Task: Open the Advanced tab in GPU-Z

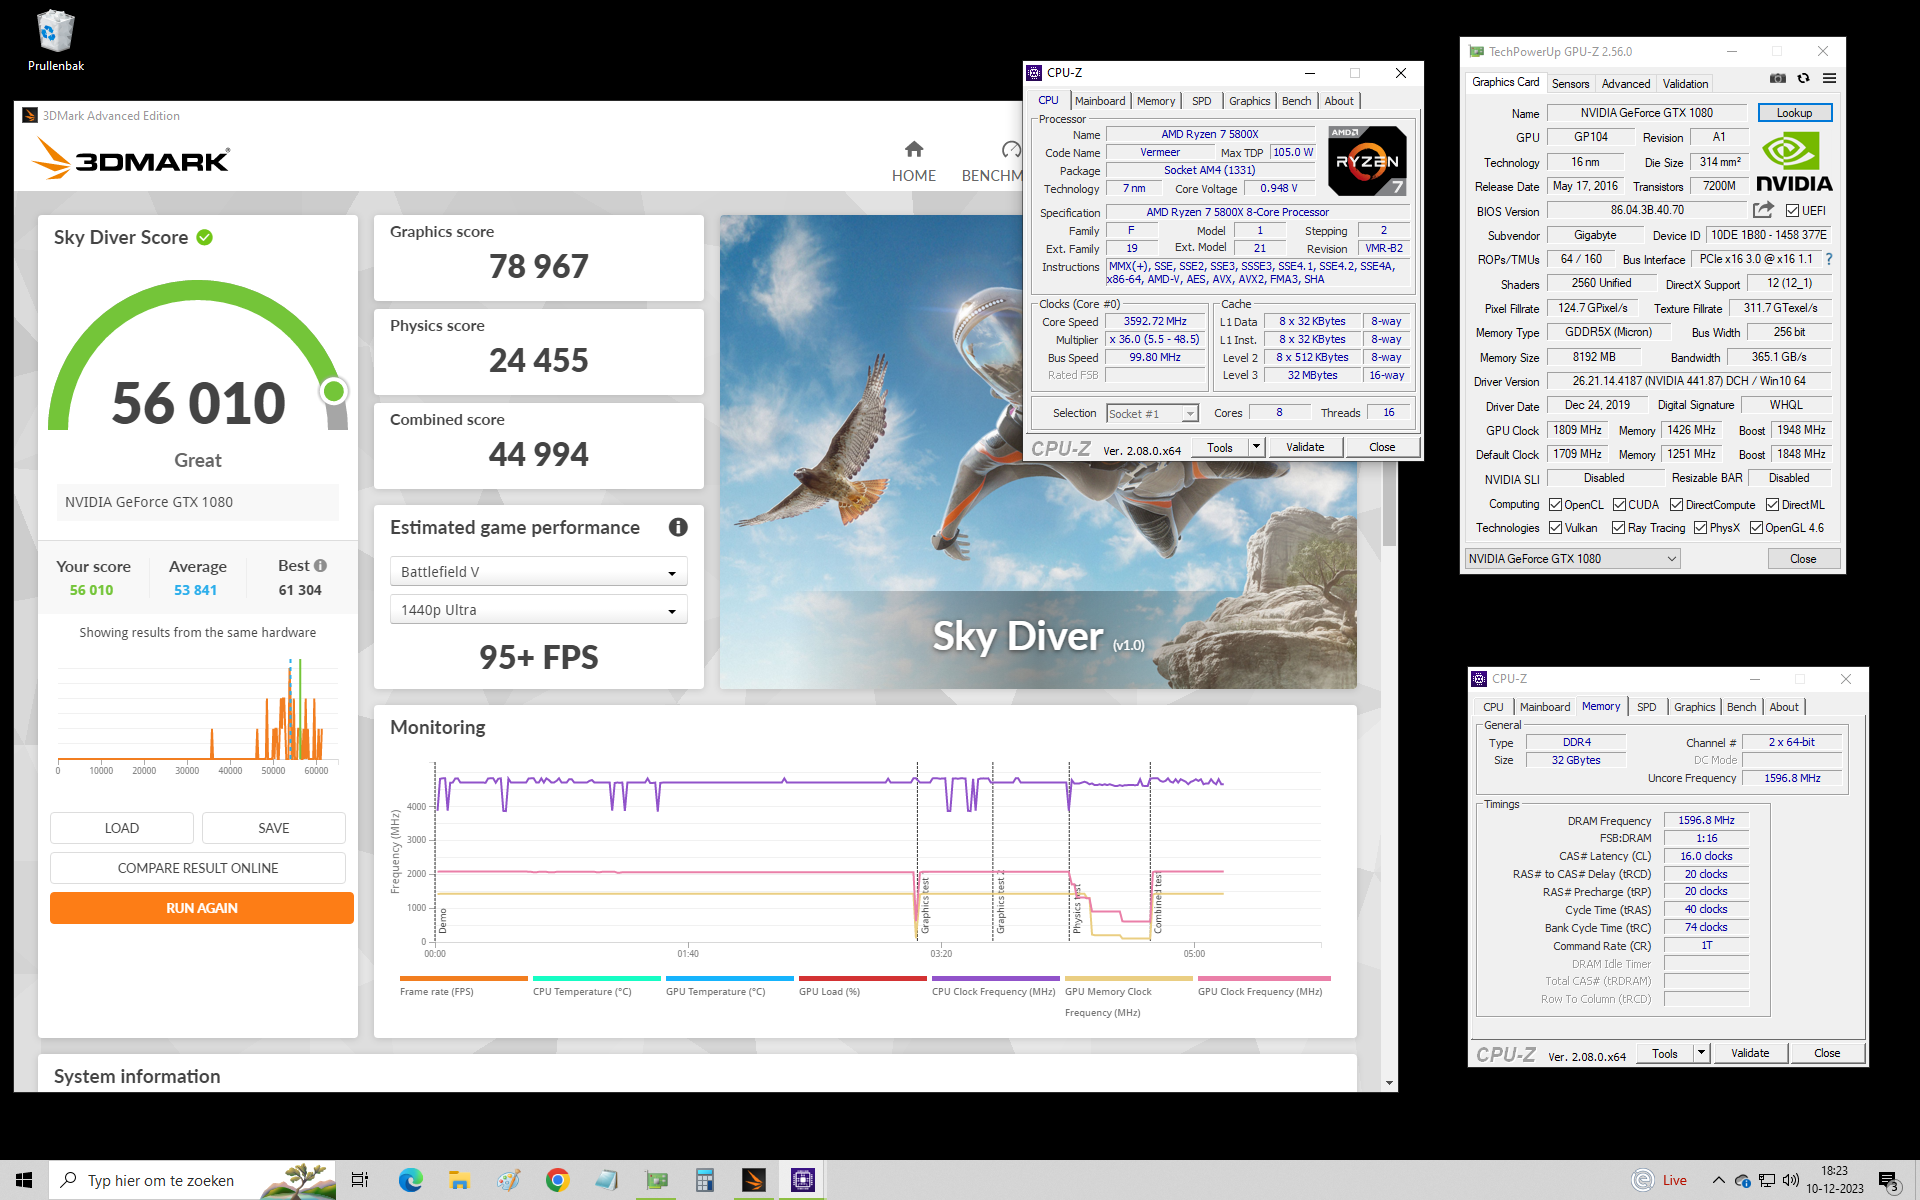Action: (1626, 84)
